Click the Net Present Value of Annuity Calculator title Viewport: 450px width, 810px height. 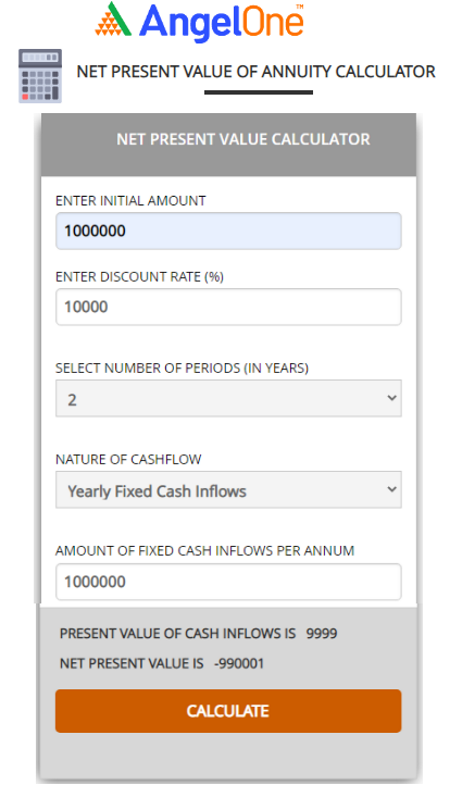256,71
